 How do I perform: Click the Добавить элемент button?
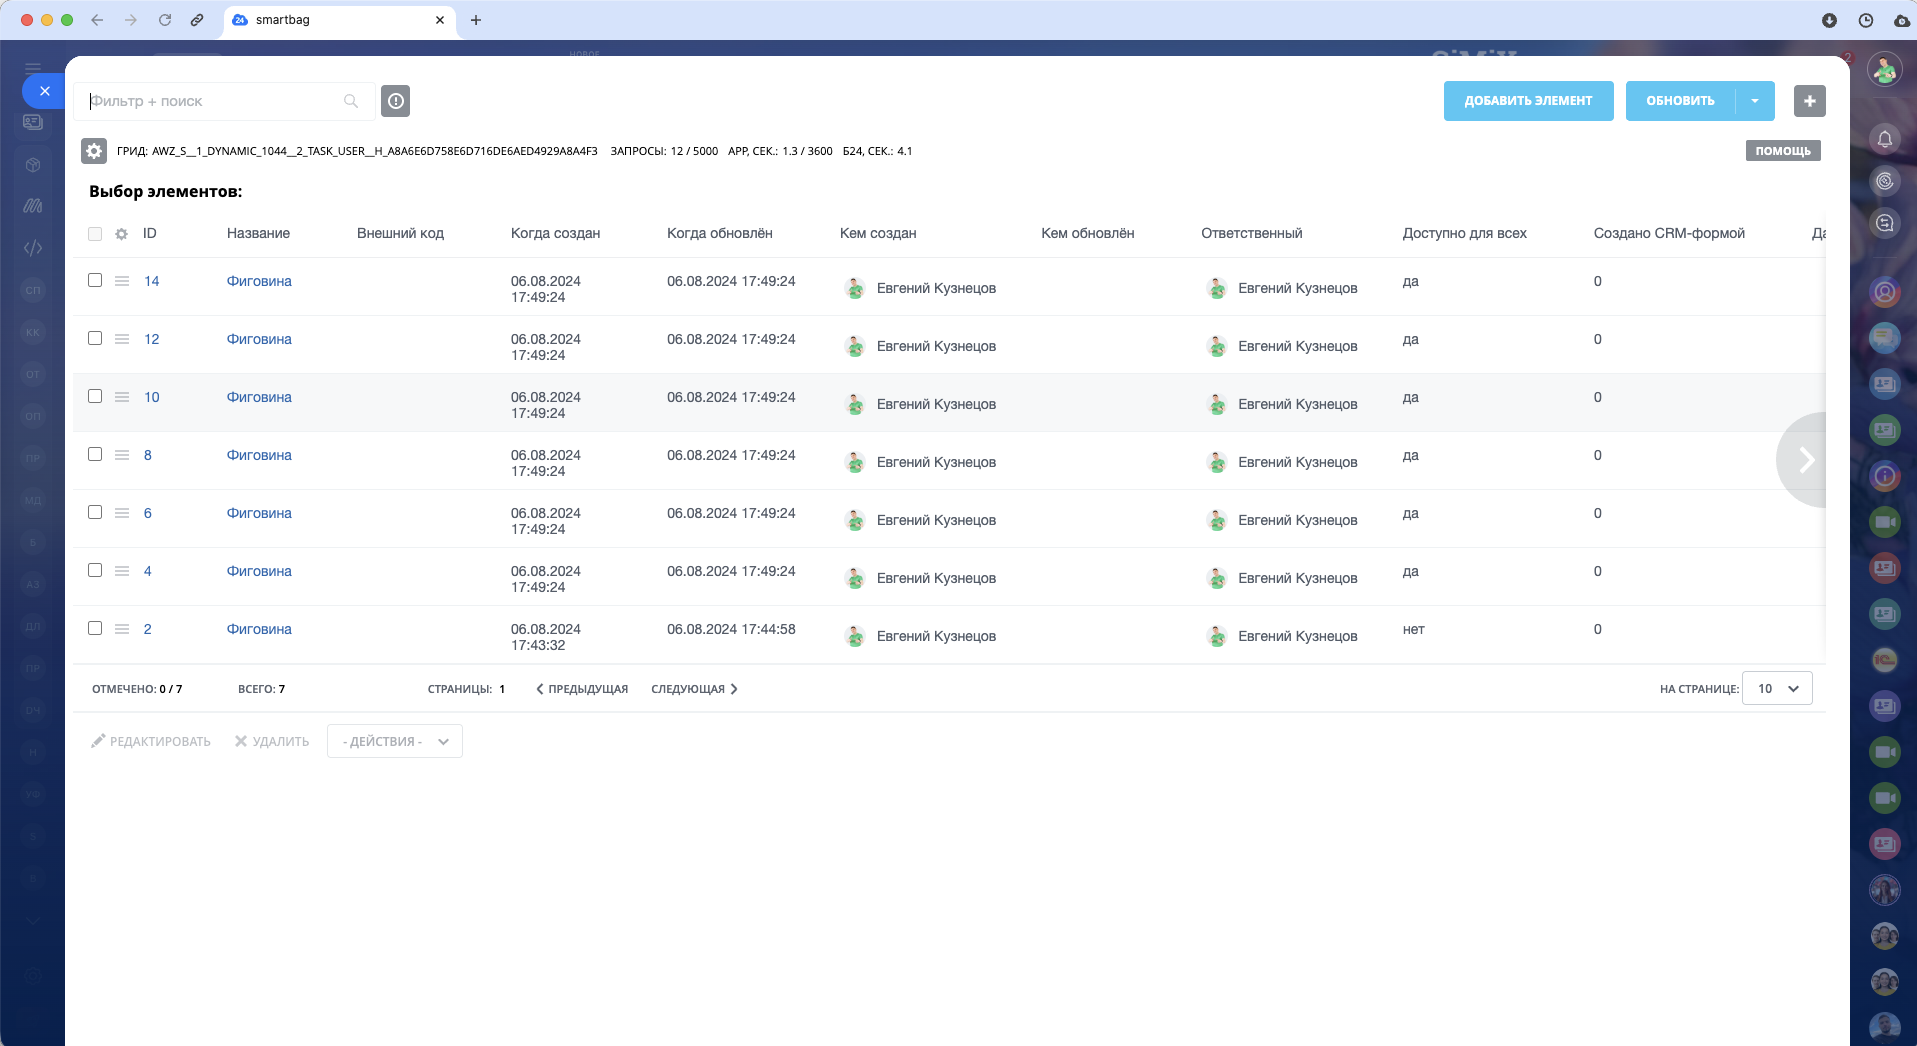tap(1528, 101)
